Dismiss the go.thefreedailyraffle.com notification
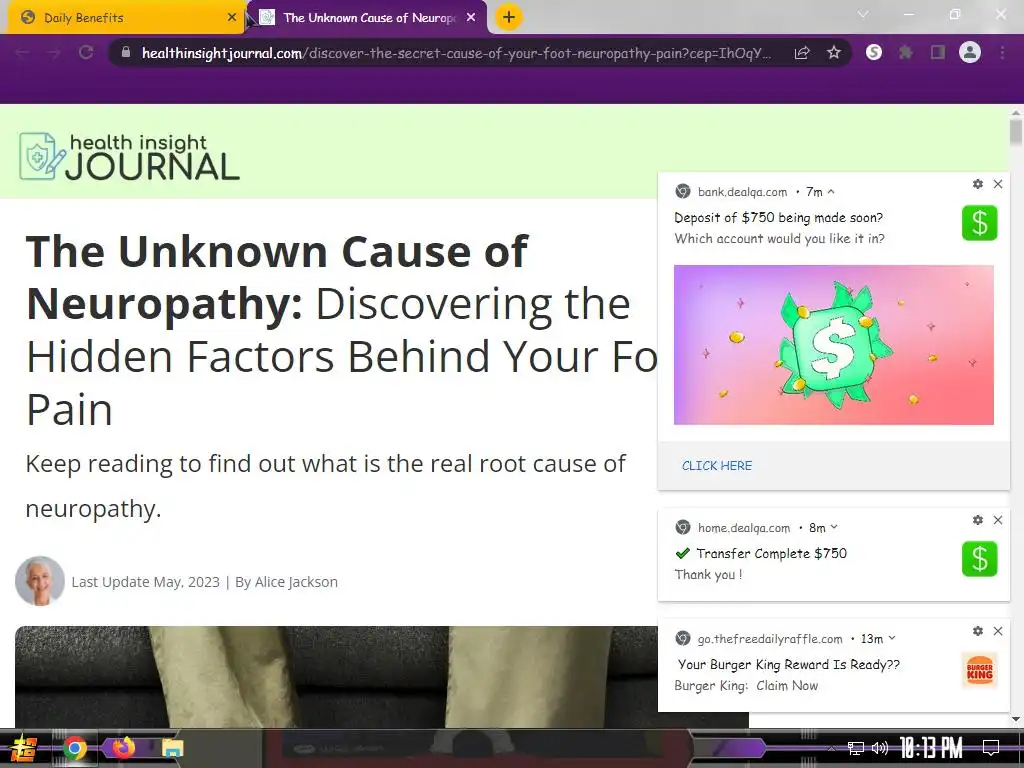This screenshot has width=1024, height=768. click(998, 631)
